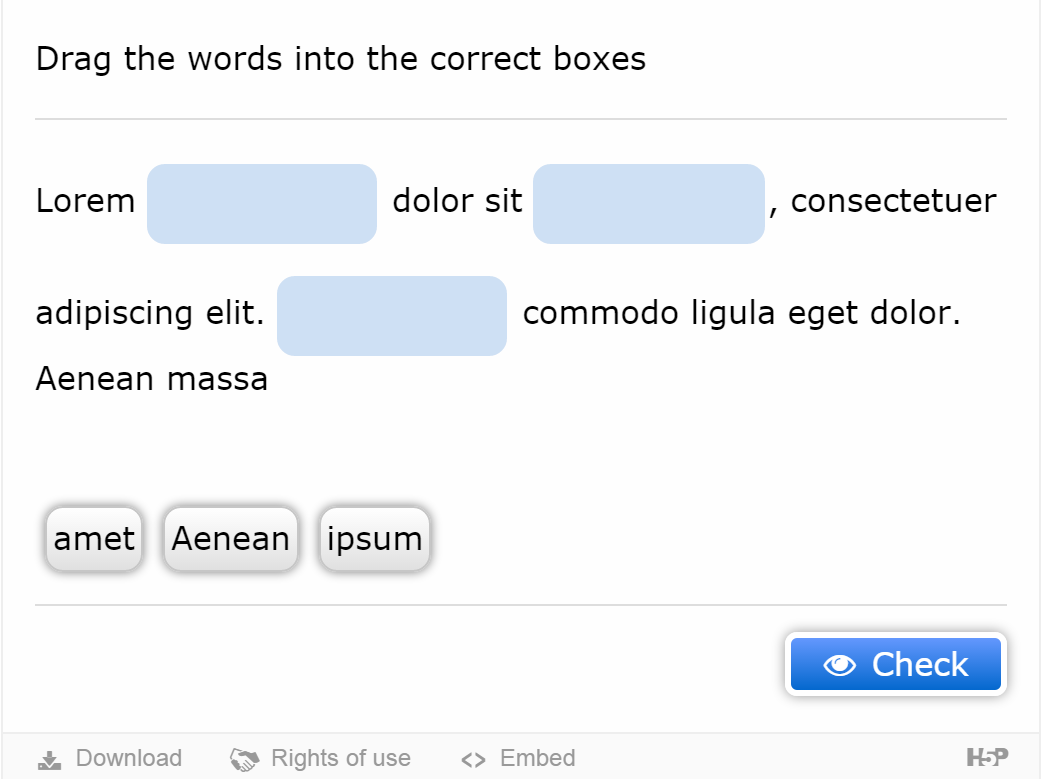
Task: Click the word "Lorem" starting the sentence
Action: 85,201
